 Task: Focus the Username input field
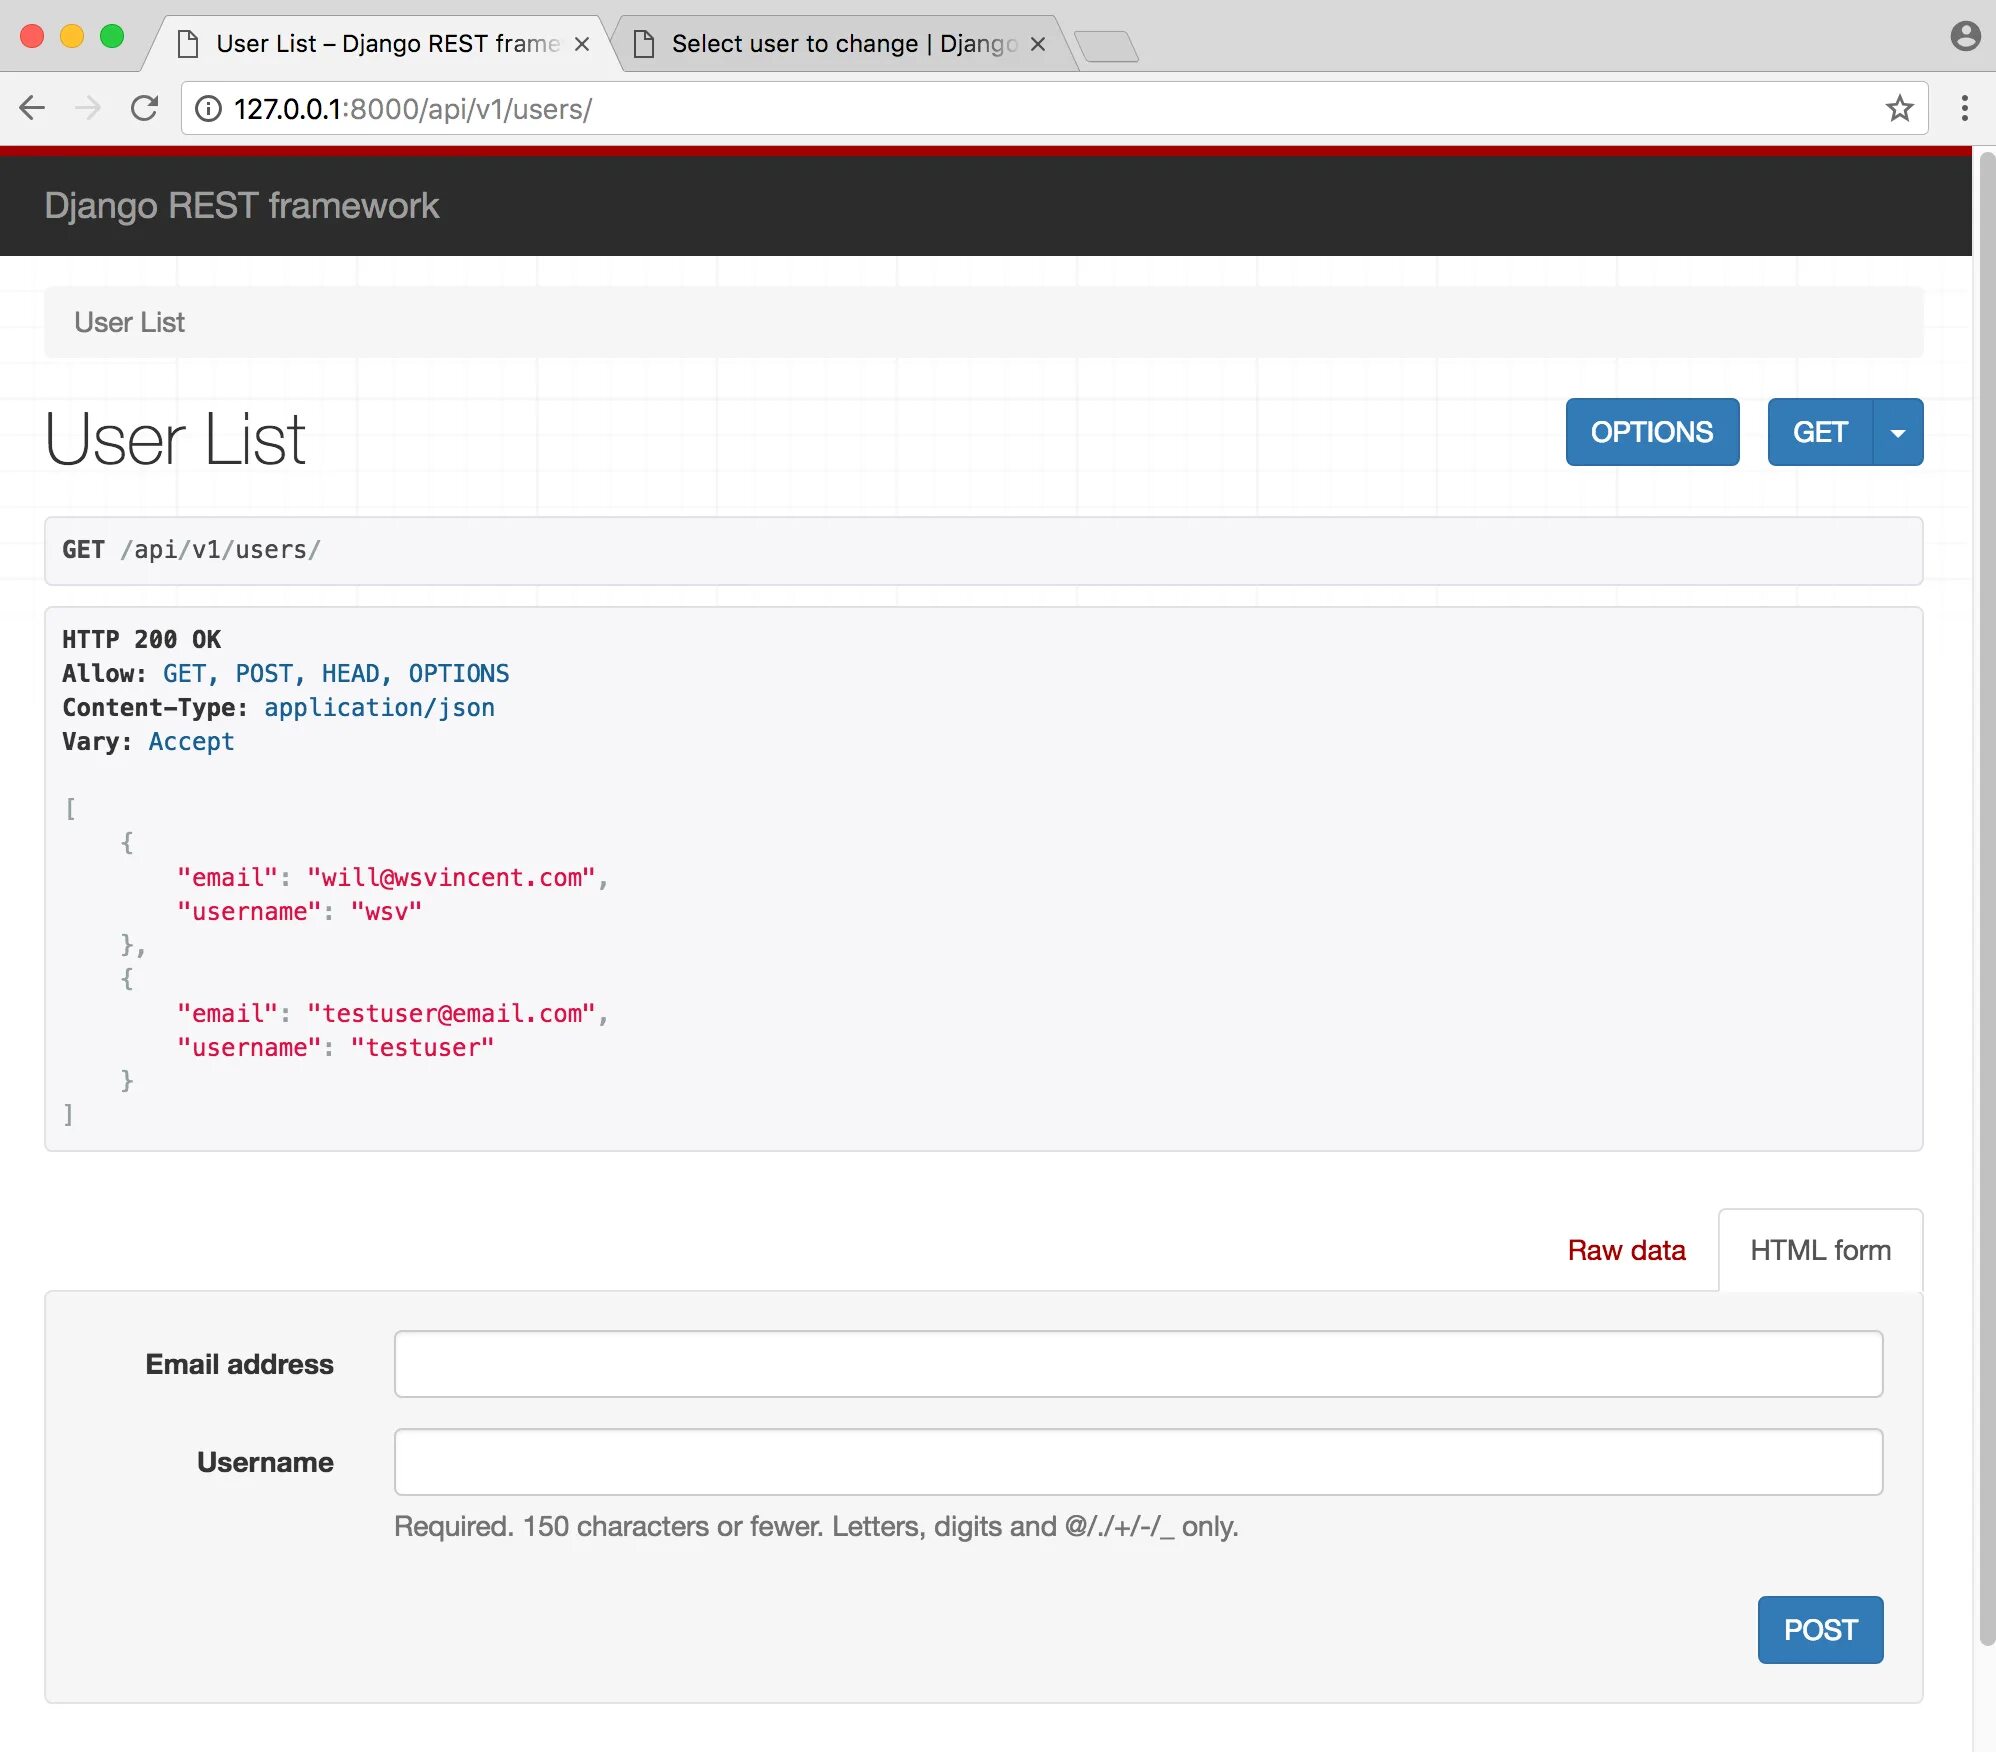pyautogui.click(x=1138, y=1462)
